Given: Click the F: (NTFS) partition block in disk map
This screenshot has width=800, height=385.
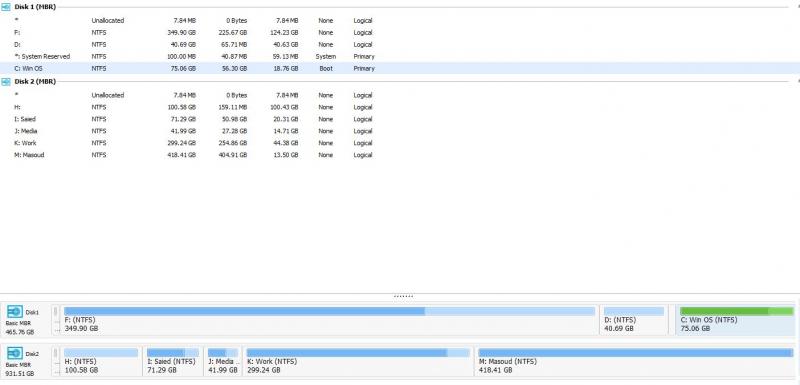Looking at the screenshot, I should 330,319.
